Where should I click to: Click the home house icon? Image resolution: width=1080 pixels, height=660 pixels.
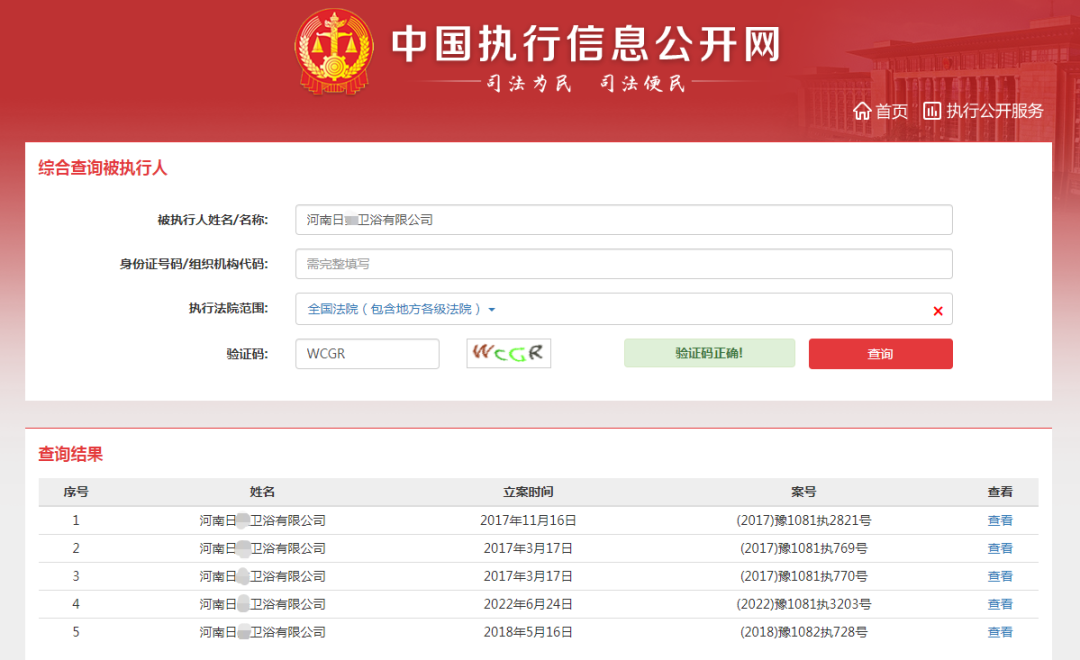click(862, 111)
